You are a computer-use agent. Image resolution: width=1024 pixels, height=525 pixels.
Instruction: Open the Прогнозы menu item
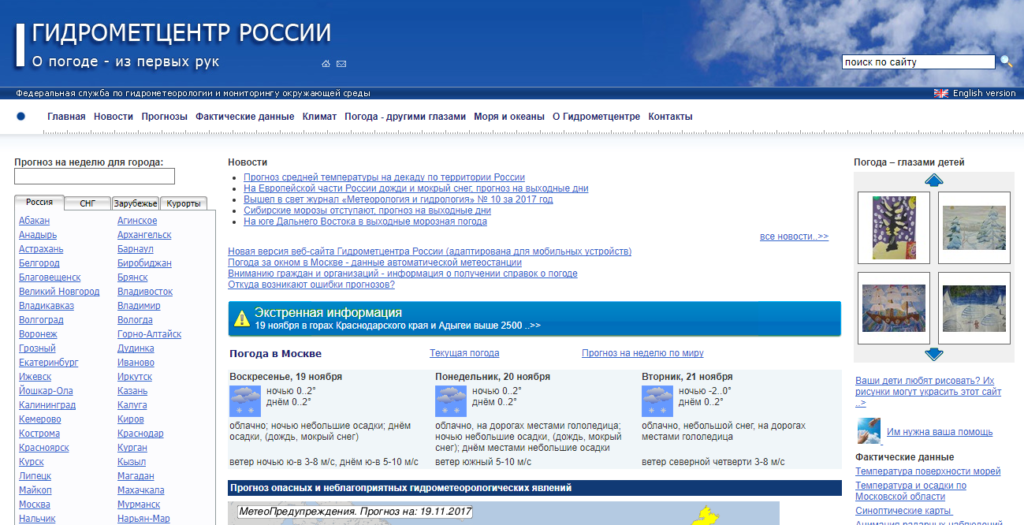pos(164,117)
